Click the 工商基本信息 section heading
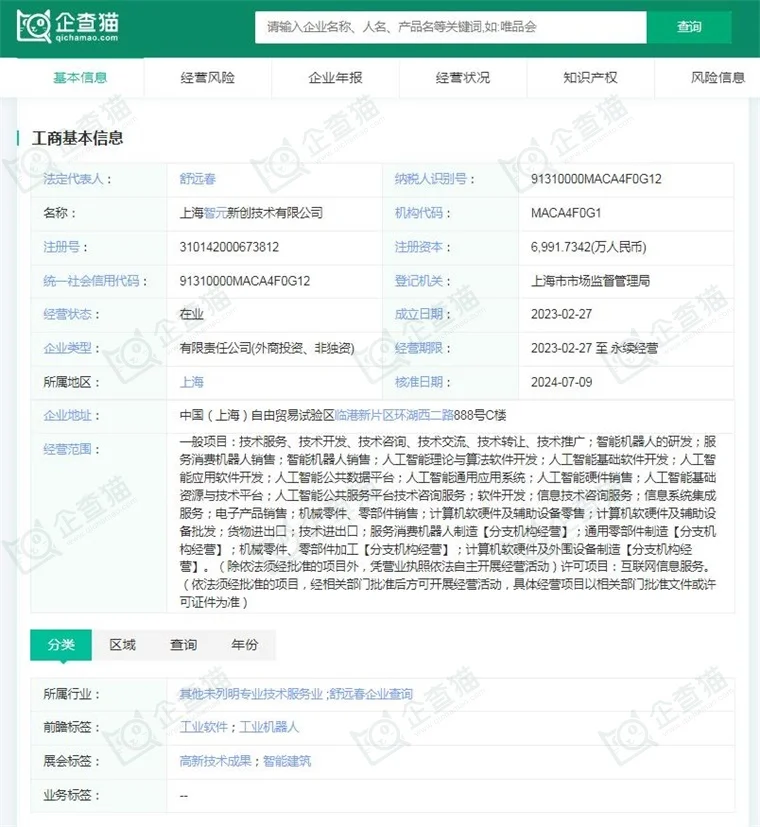760x827 pixels. point(78,138)
